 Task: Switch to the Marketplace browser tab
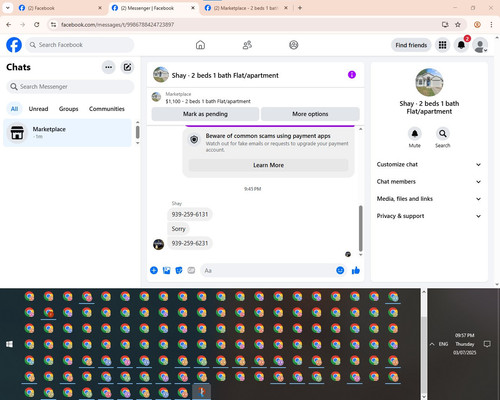point(246,8)
